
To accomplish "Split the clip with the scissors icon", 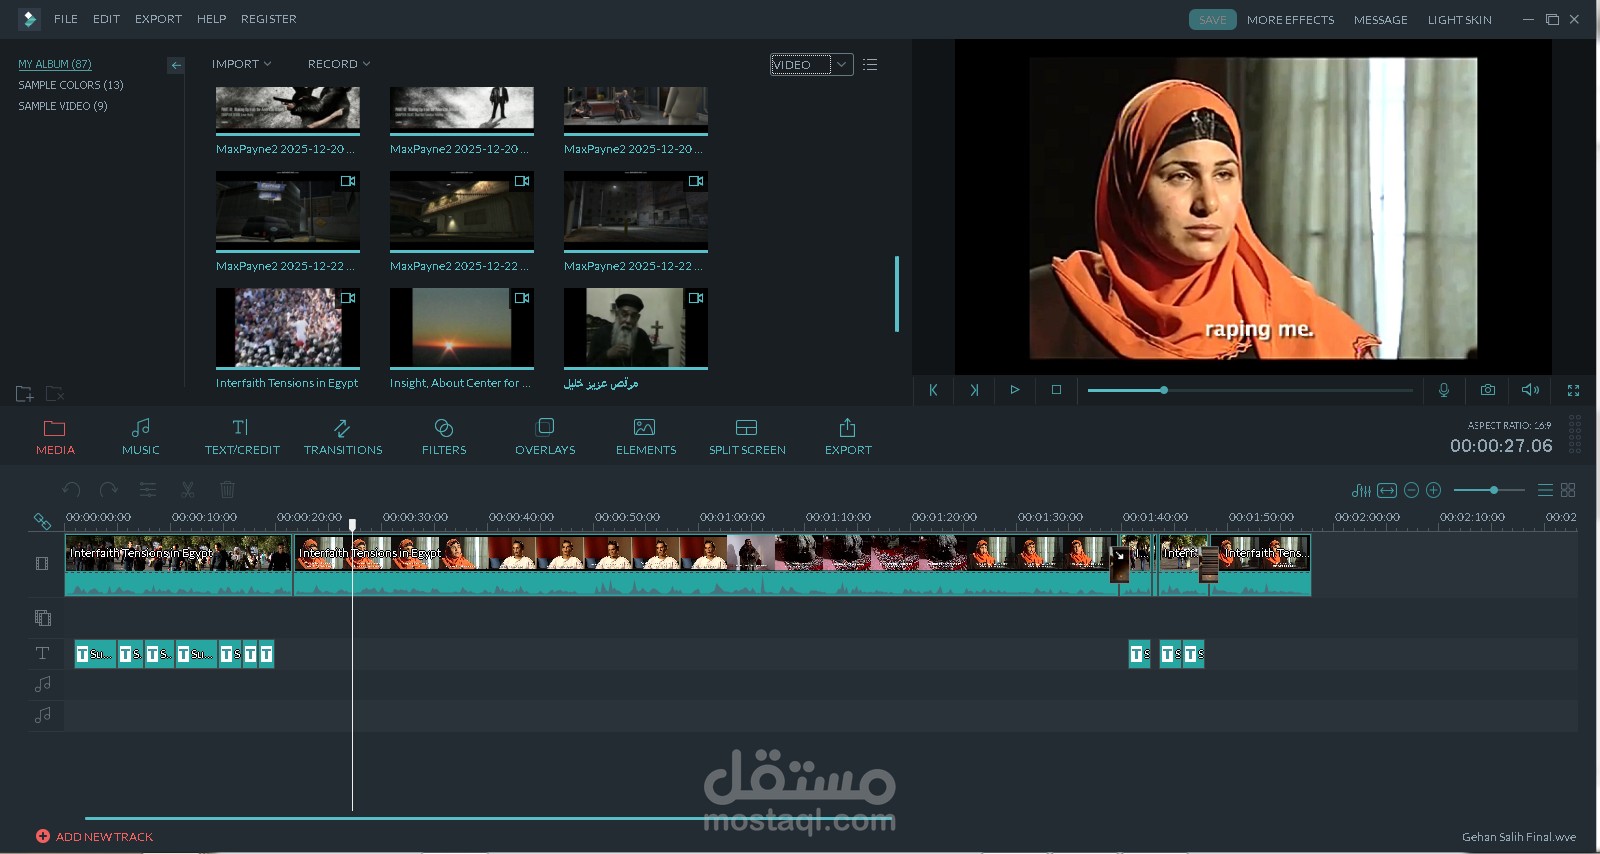I will coord(187,490).
